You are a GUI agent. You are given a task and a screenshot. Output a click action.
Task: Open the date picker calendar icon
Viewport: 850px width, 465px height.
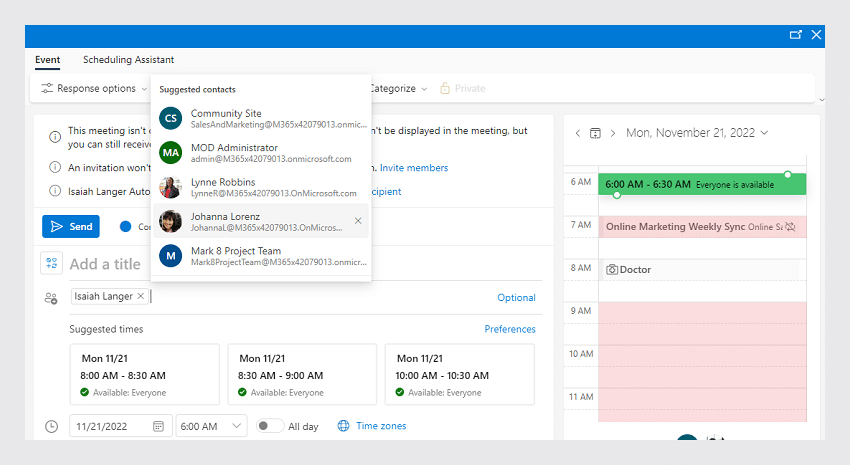pos(158,427)
